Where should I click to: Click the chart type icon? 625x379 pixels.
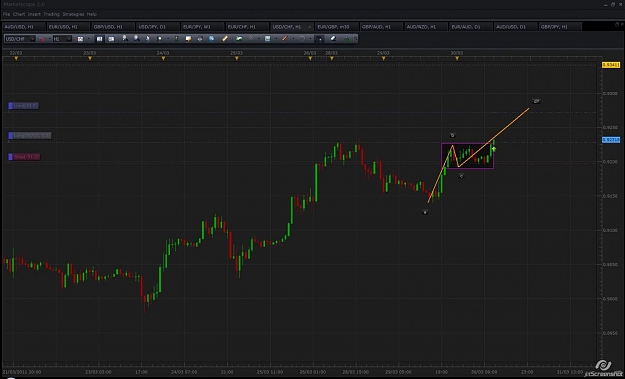[x=80, y=39]
